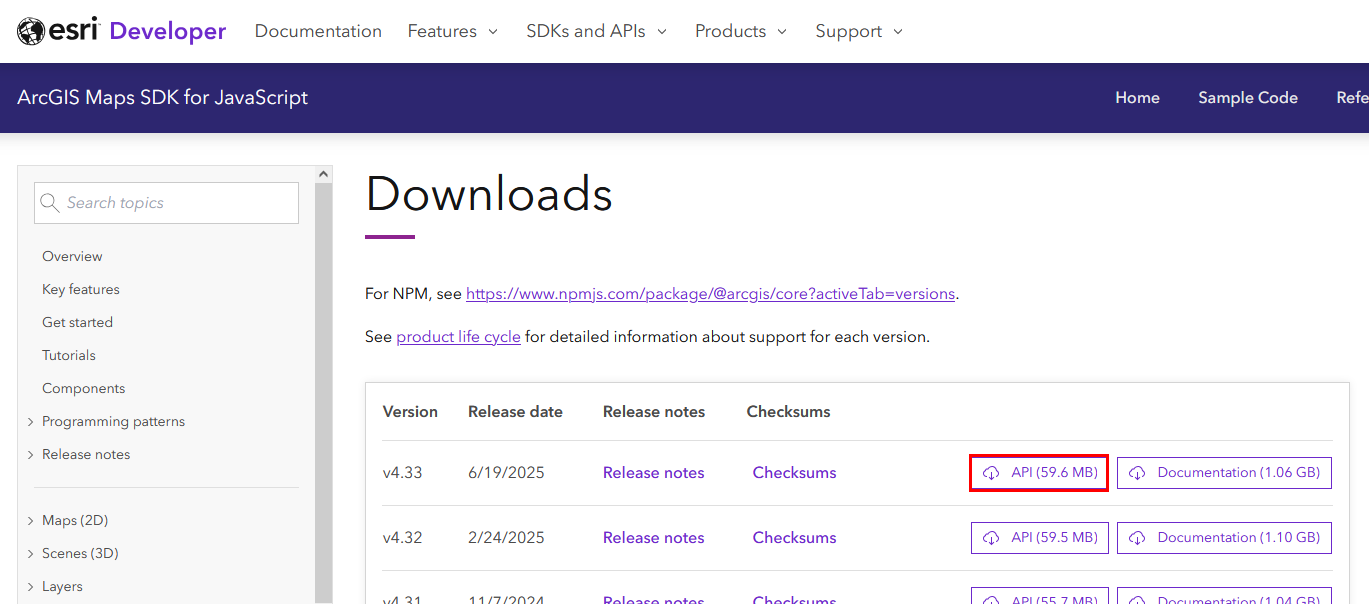Click the Release notes column header

click(x=654, y=412)
